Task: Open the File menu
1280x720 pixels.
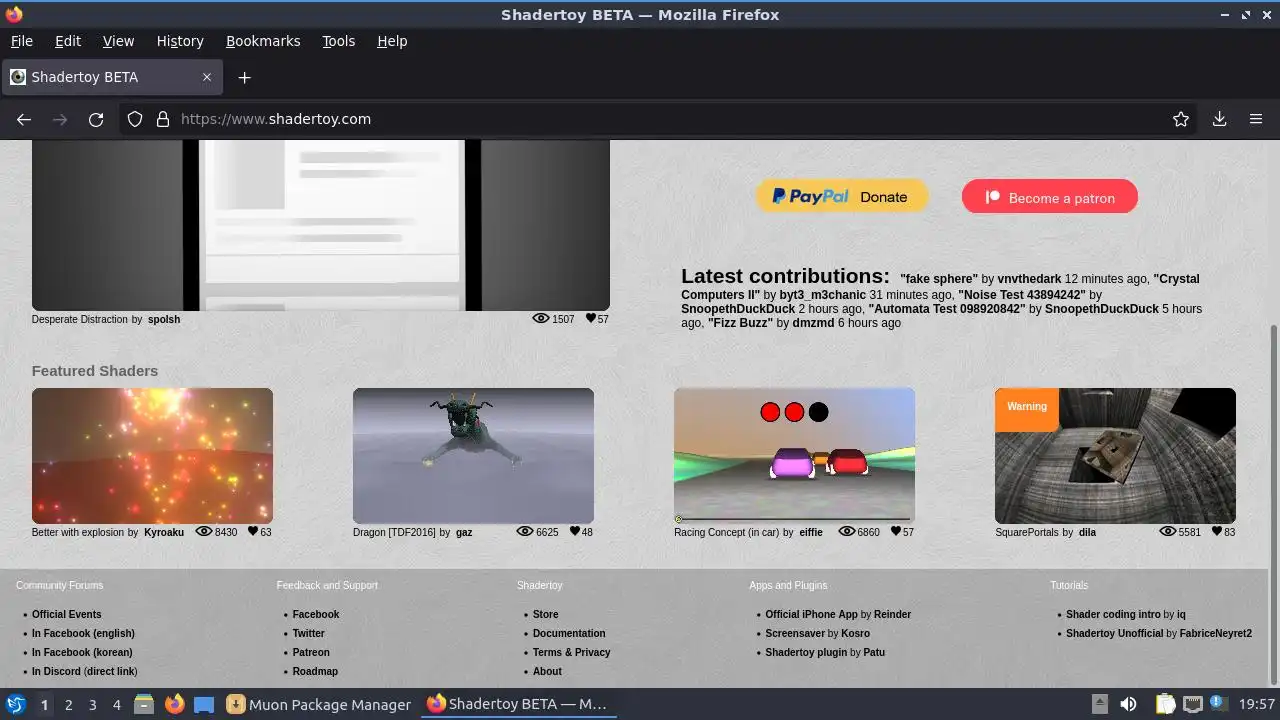Action: [21, 41]
